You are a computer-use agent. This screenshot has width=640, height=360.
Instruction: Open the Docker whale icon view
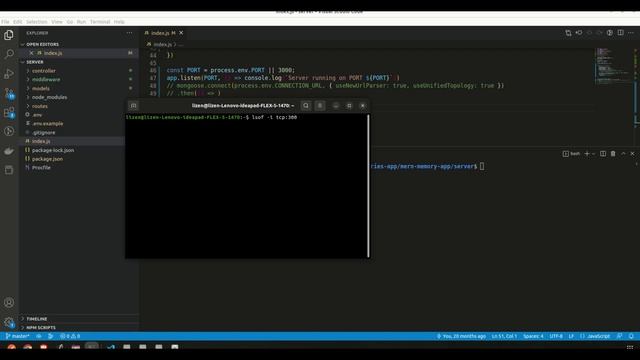pyautogui.click(x=9, y=151)
